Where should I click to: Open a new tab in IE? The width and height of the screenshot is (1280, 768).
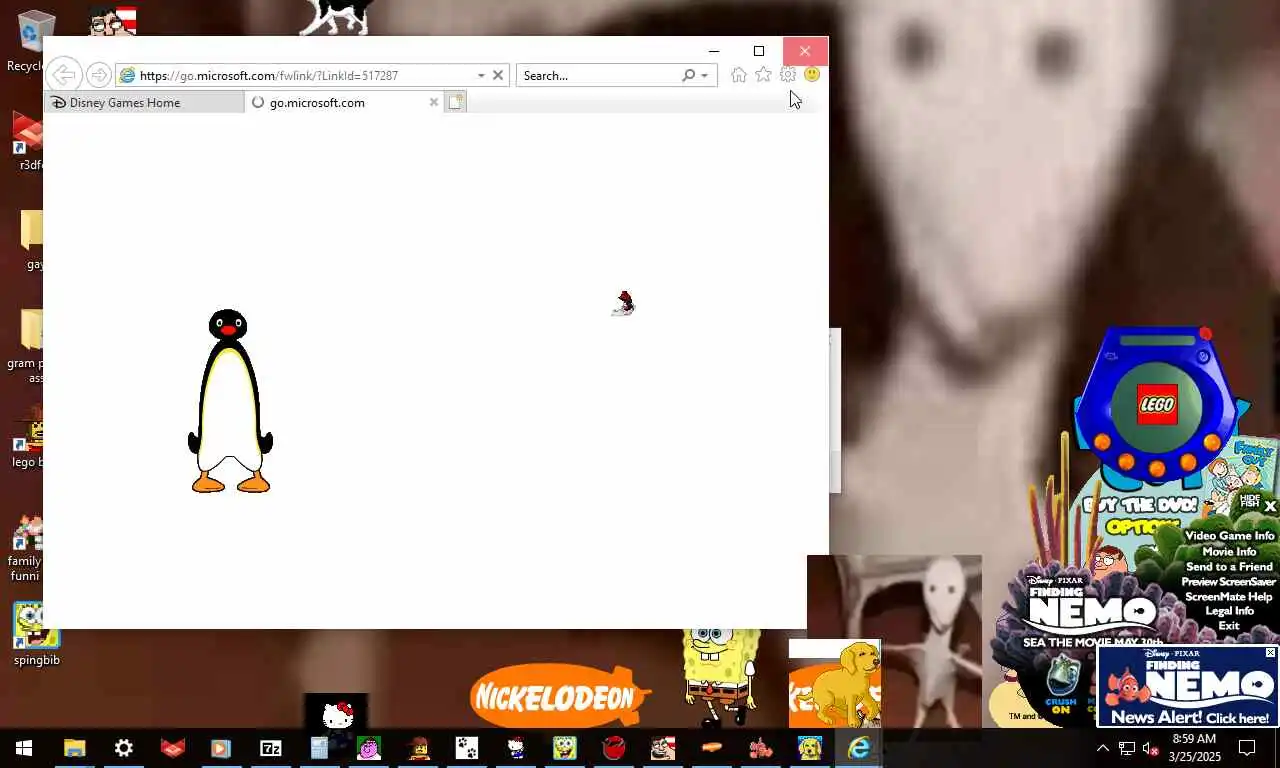455,102
